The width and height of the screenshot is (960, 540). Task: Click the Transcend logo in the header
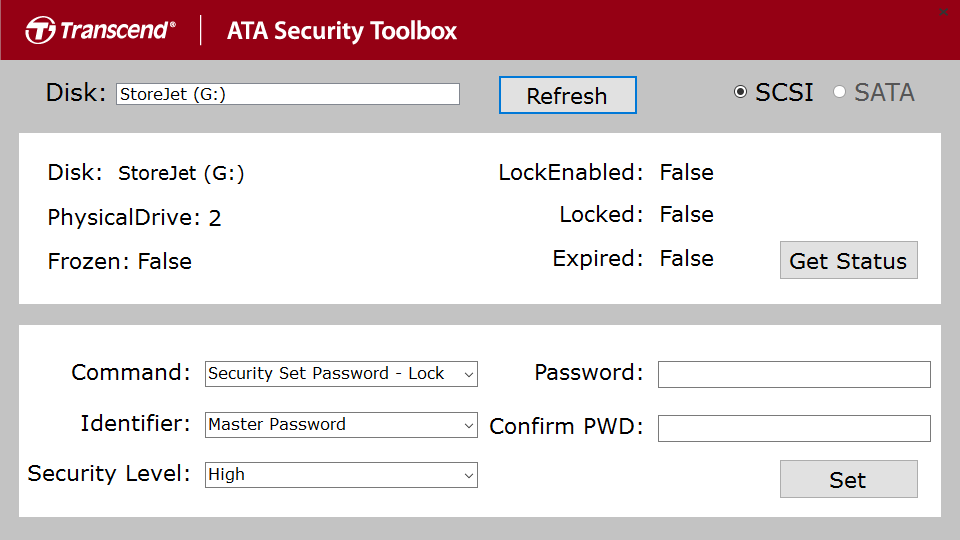(x=100, y=30)
